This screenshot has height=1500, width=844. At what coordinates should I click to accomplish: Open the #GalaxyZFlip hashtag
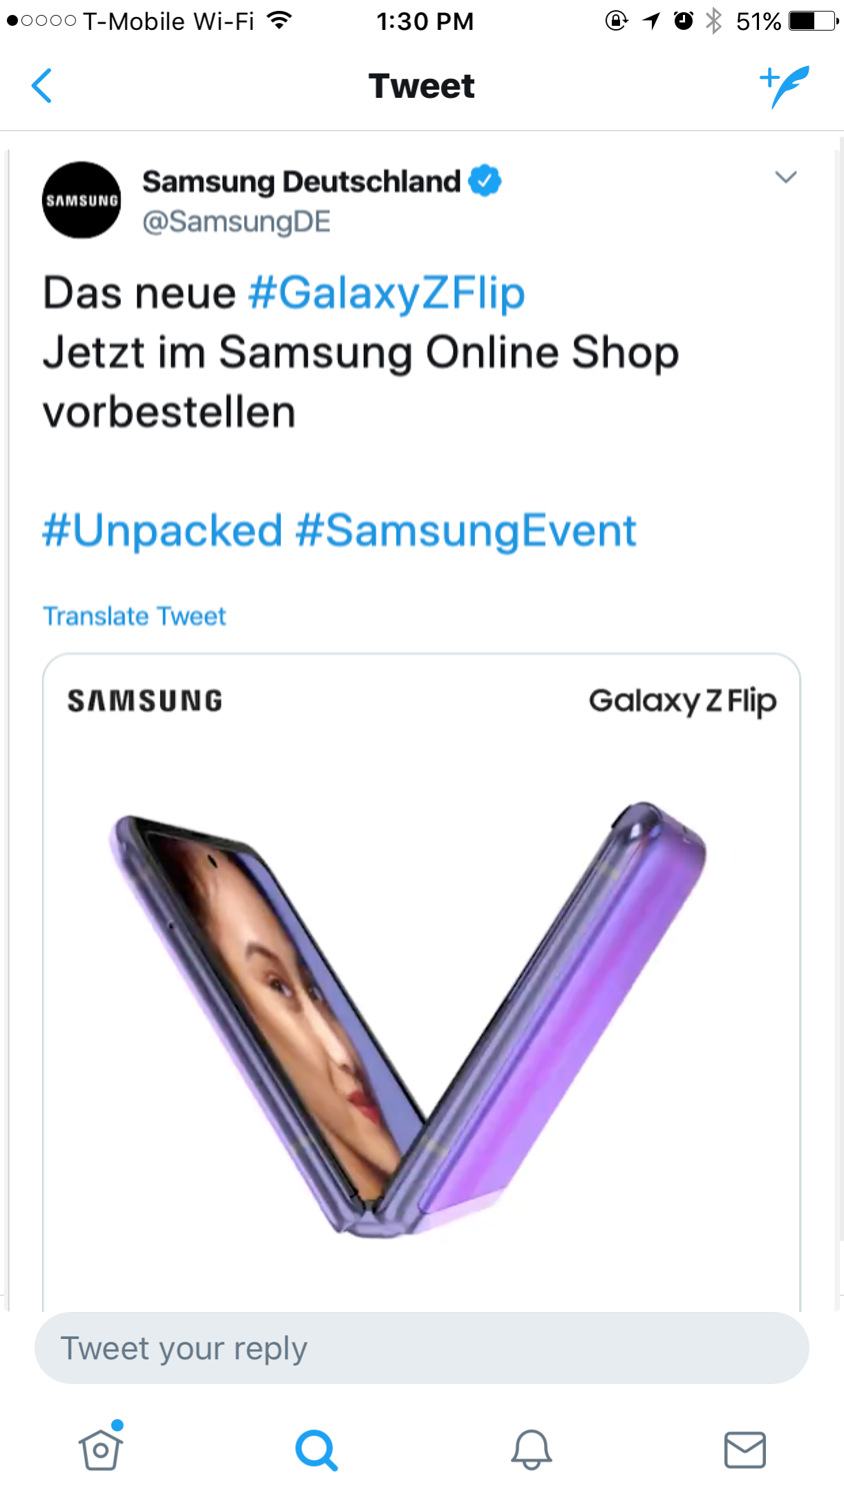[x=387, y=292]
